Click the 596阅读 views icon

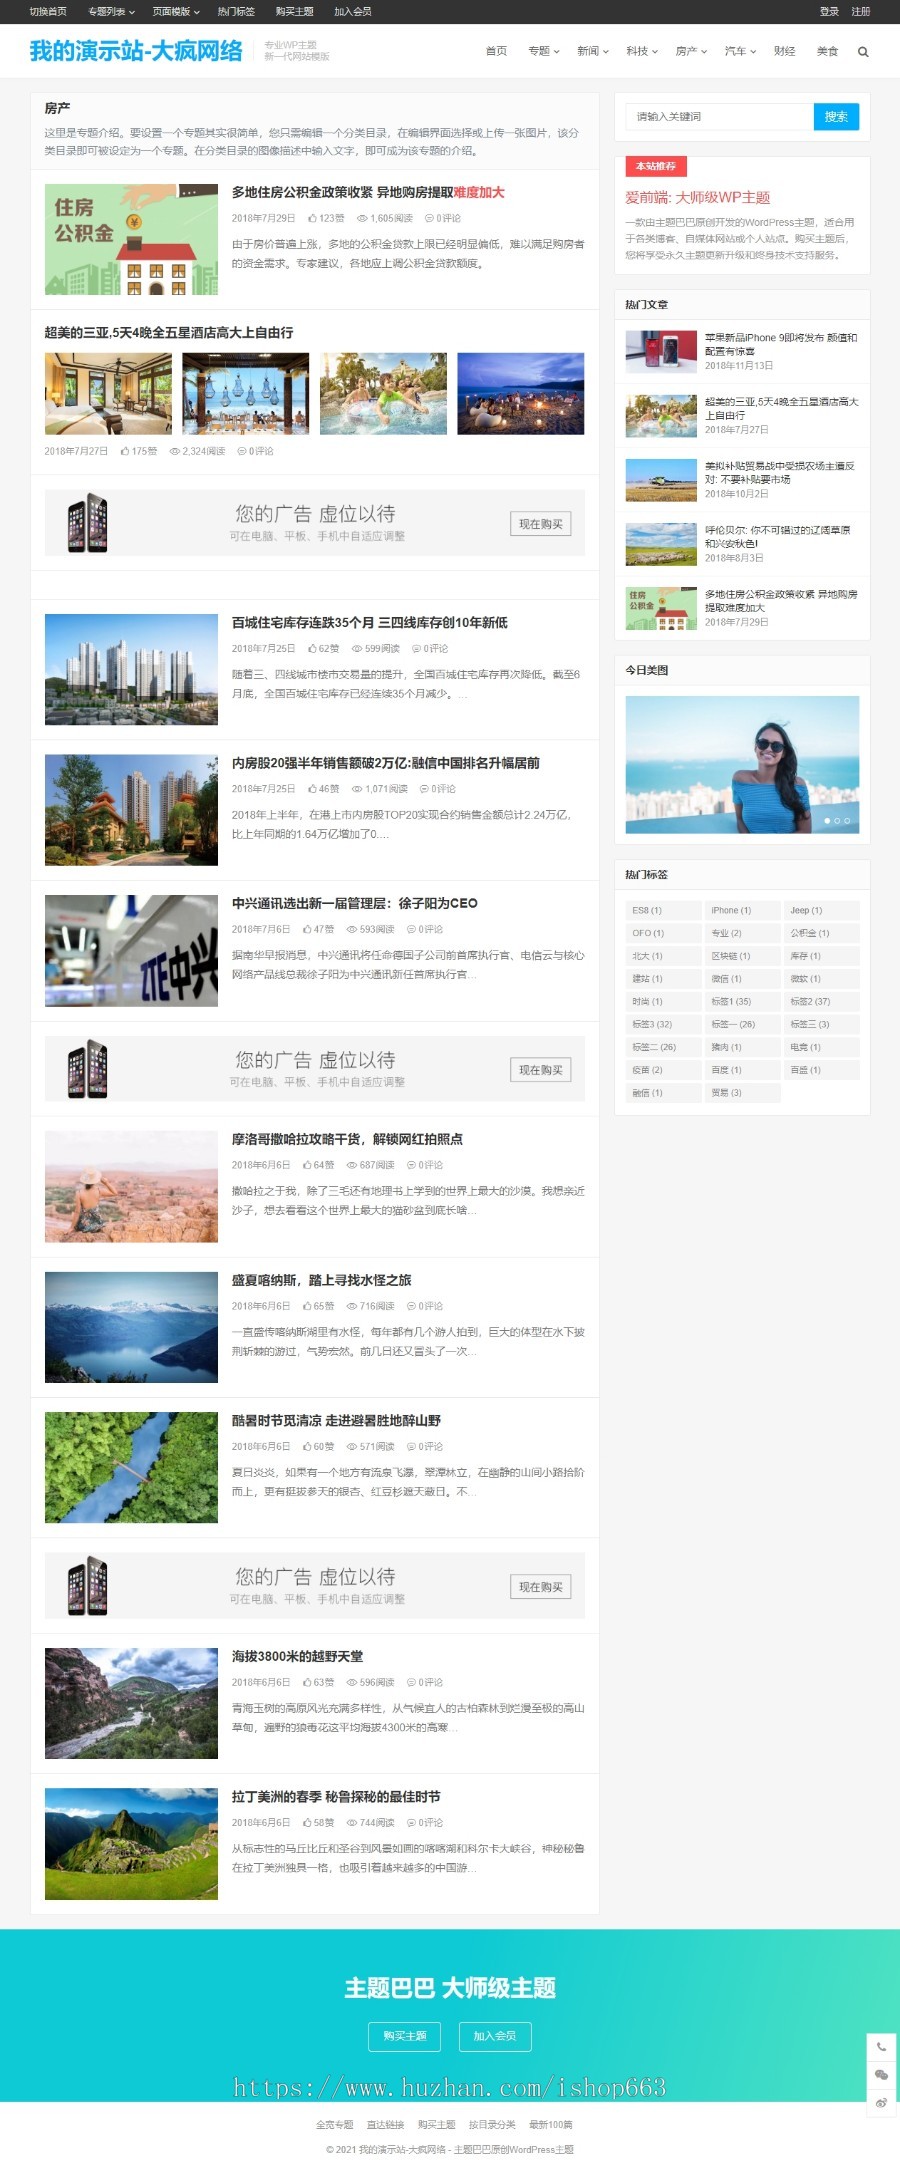352,1682
